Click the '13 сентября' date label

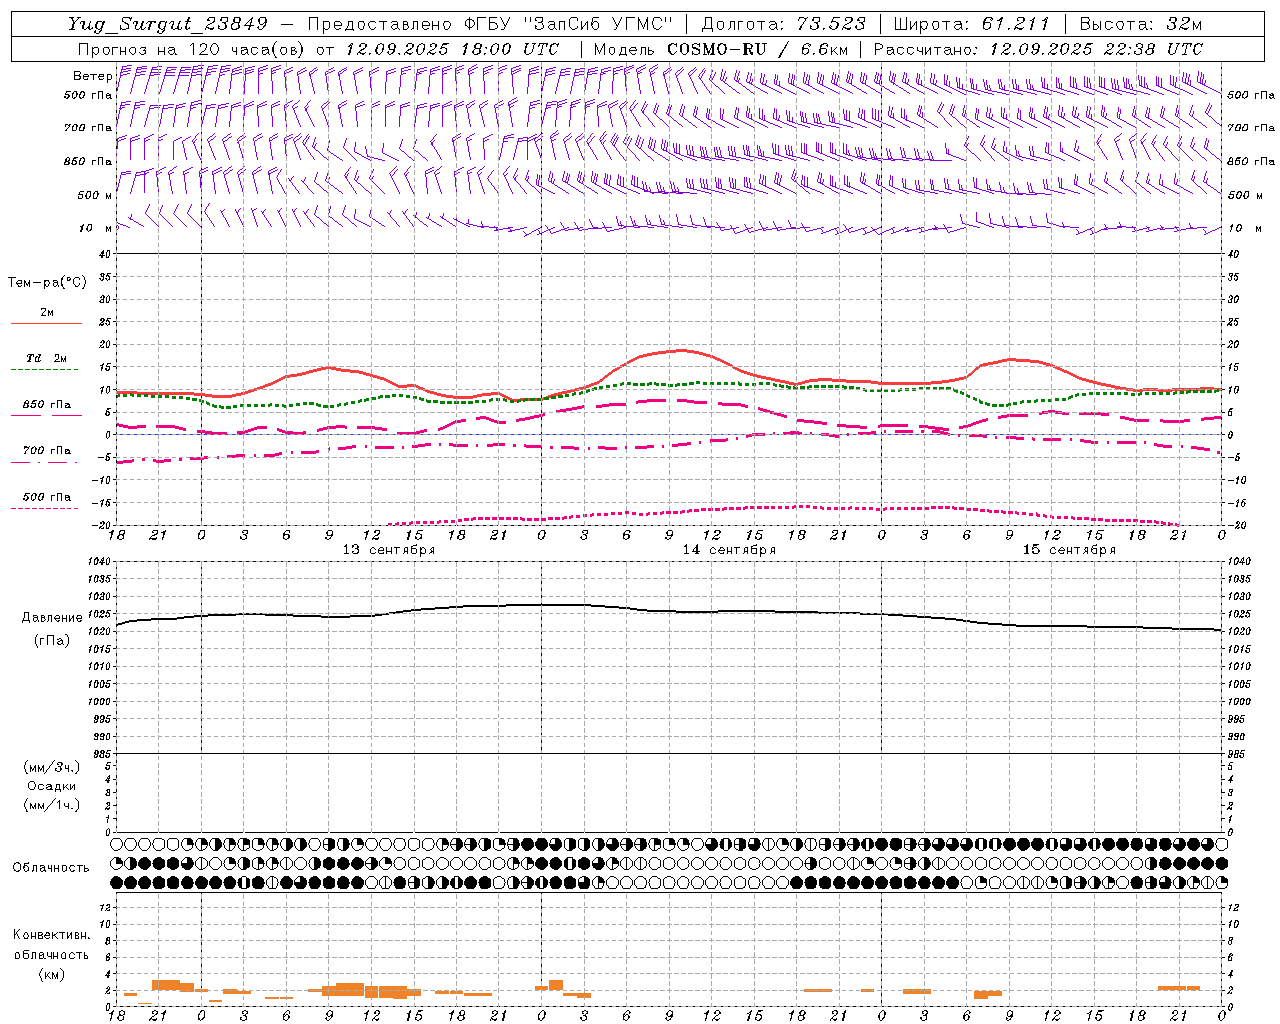pos(389,550)
